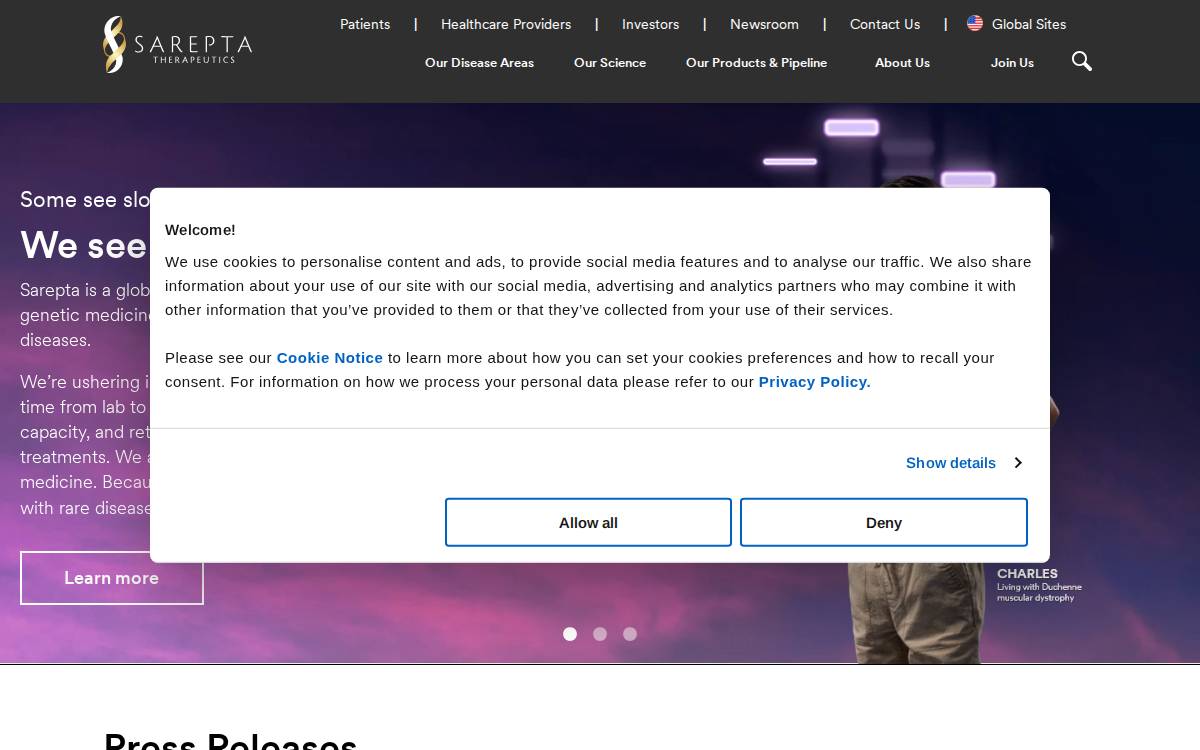1200x750 pixels.
Task: Open Contact Us page
Action: tap(885, 24)
